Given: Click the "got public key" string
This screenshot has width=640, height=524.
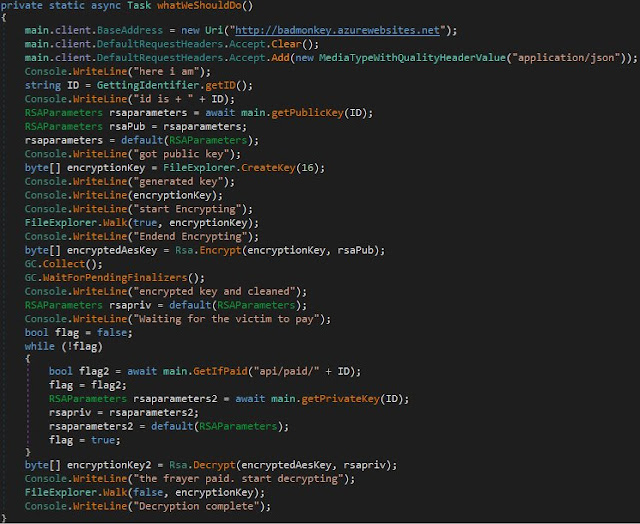Looking at the screenshot, I should click(x=182, y=154).
